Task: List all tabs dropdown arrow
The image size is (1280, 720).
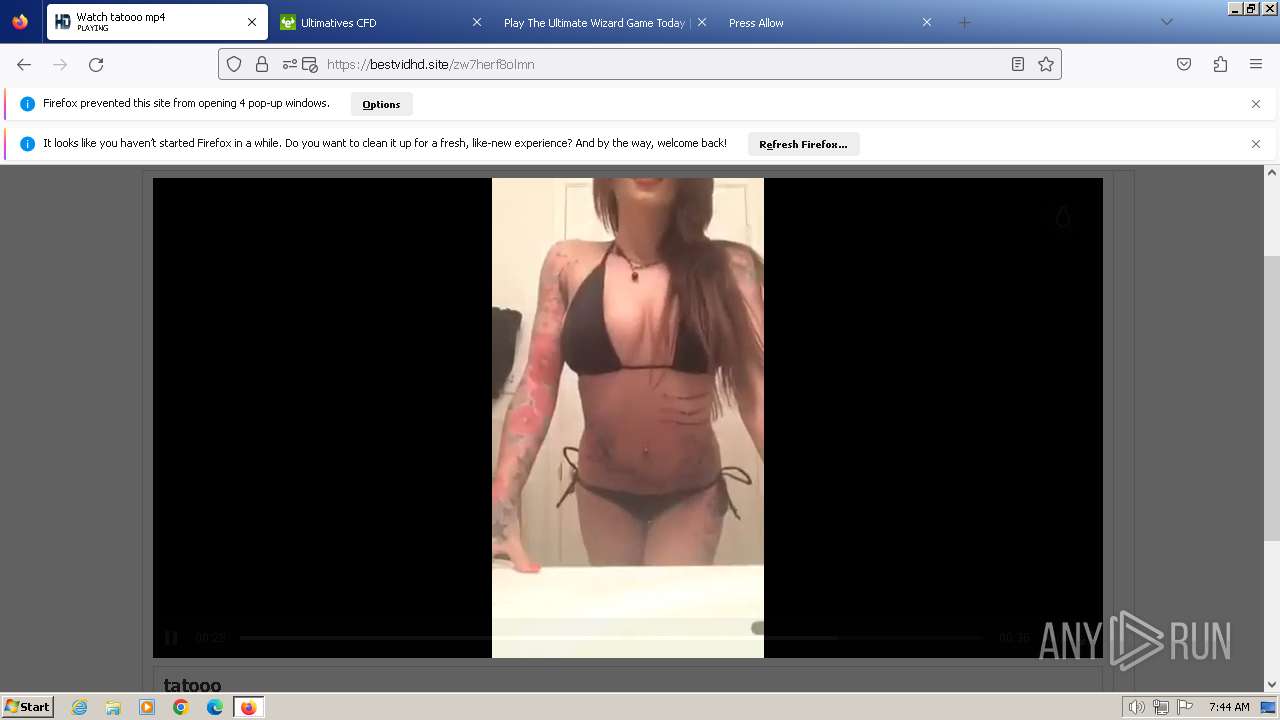Action: tap(1166, 22)
